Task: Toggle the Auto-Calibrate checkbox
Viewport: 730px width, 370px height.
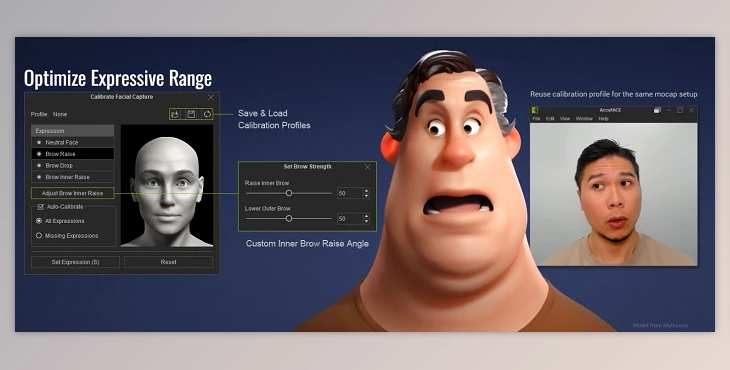Action: pyautogui.click(x=41, y=207)
